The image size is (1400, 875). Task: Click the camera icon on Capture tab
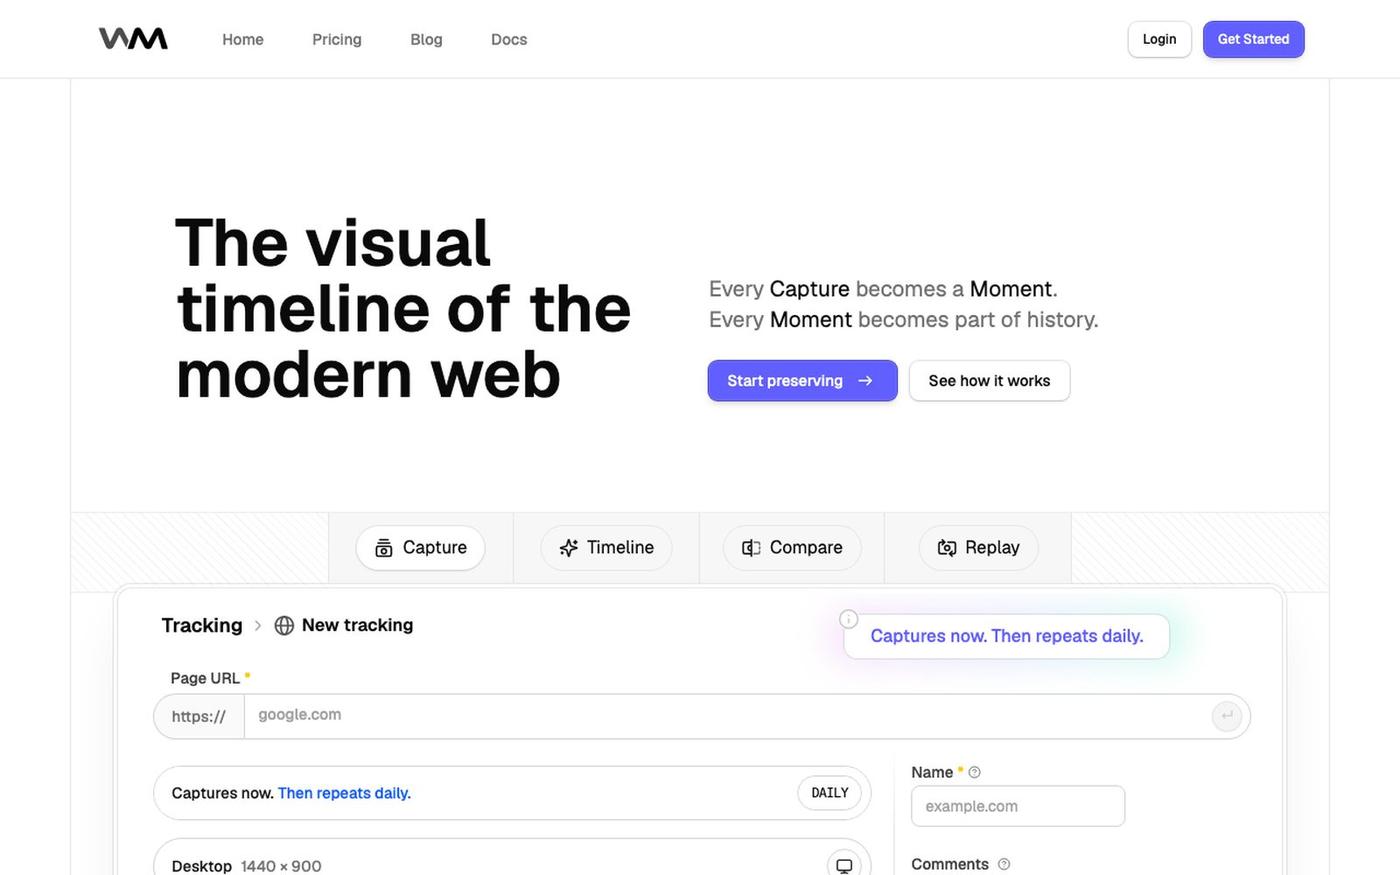tap(384, 548)
